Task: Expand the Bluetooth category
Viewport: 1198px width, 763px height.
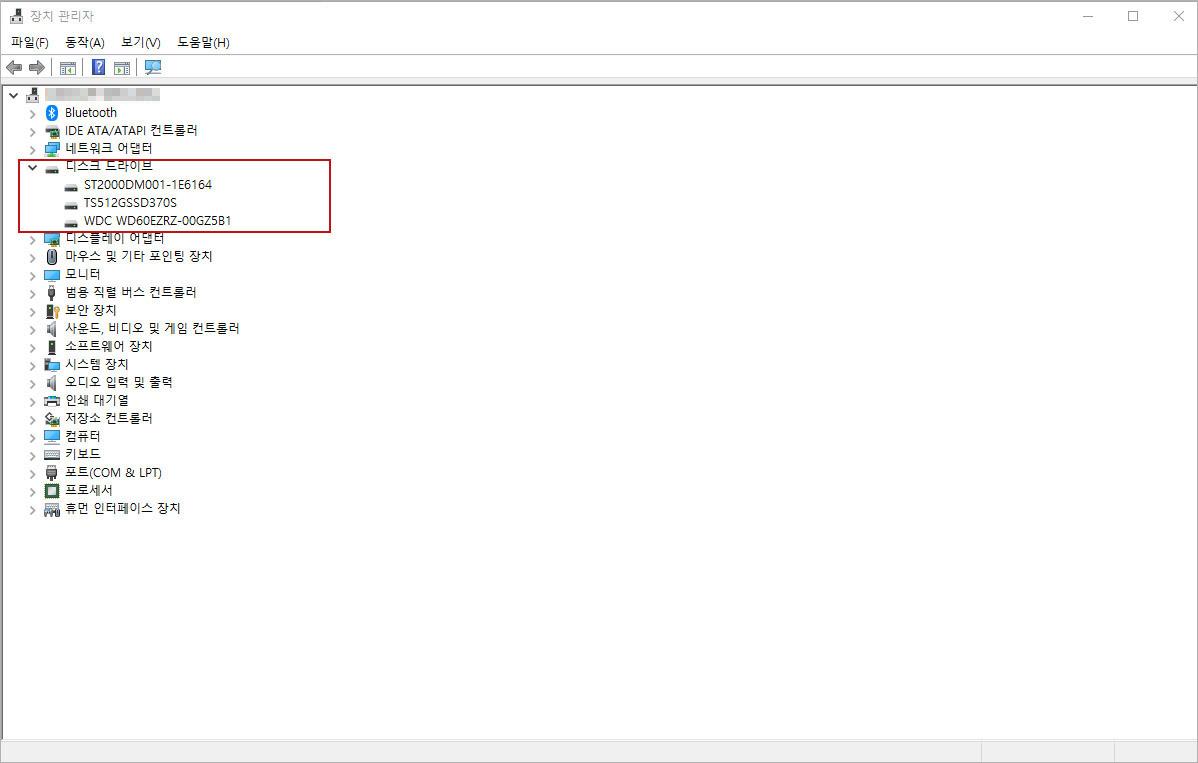Action: coord(32,113)
